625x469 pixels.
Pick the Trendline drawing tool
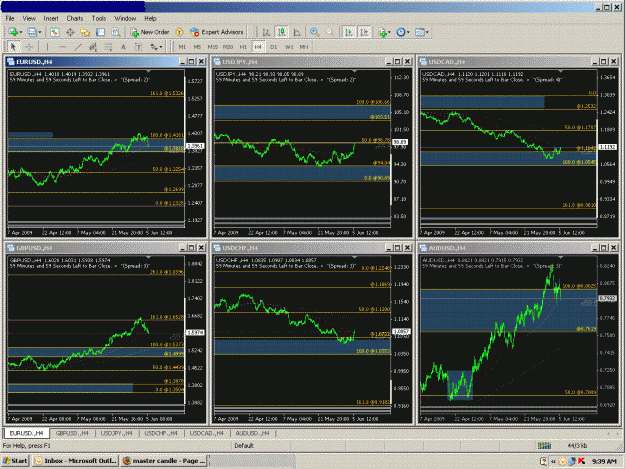78,47
